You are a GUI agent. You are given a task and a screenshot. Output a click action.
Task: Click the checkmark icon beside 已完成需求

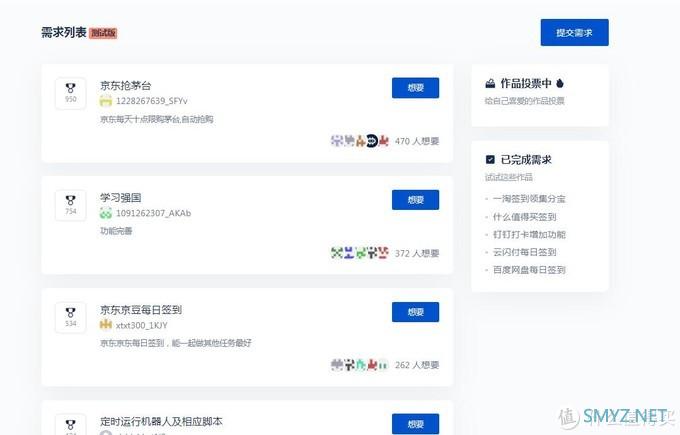(490, 160)
